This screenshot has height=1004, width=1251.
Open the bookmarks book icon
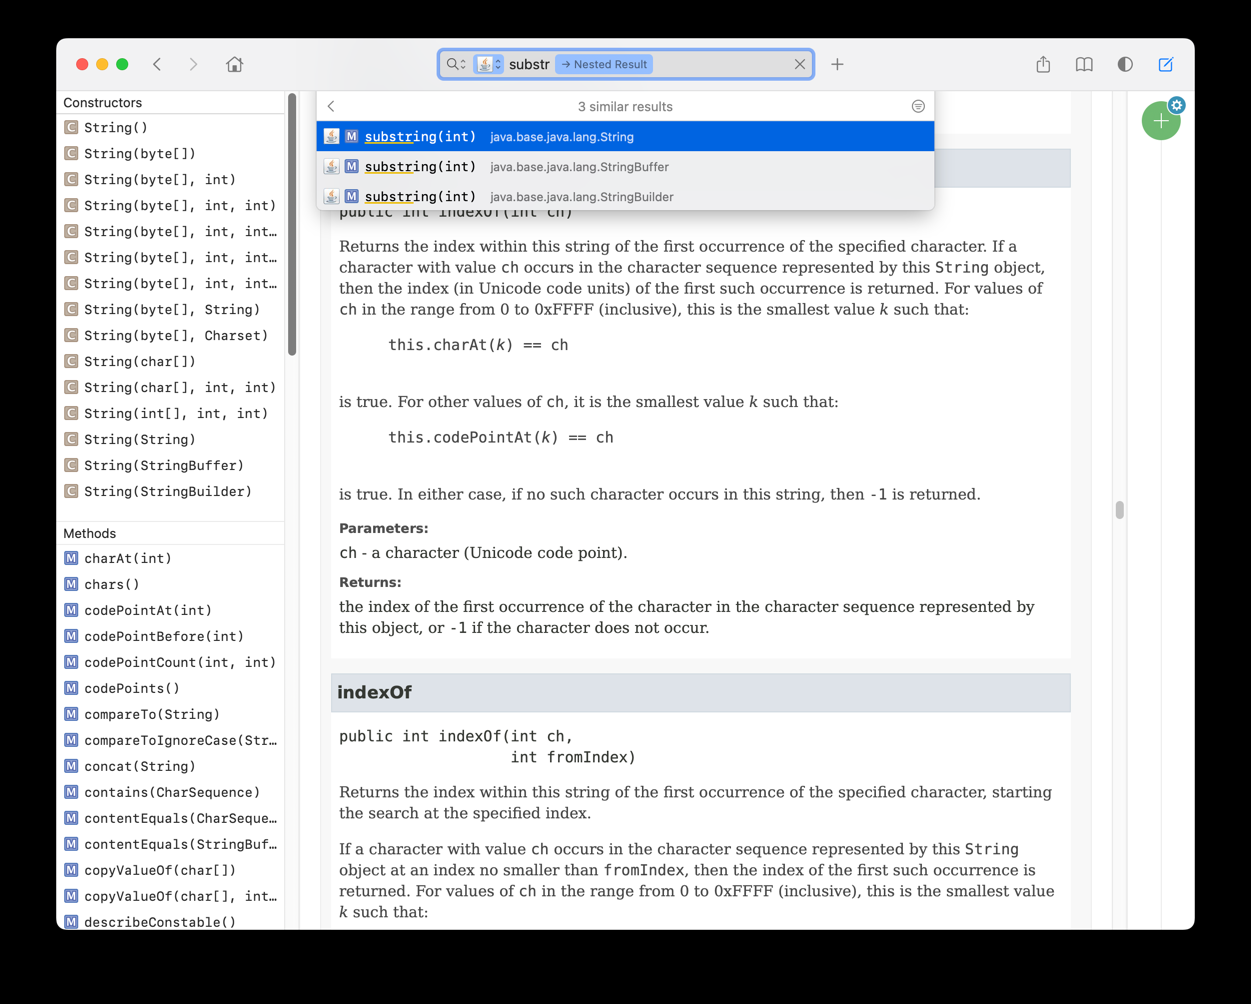(1084, 64)
